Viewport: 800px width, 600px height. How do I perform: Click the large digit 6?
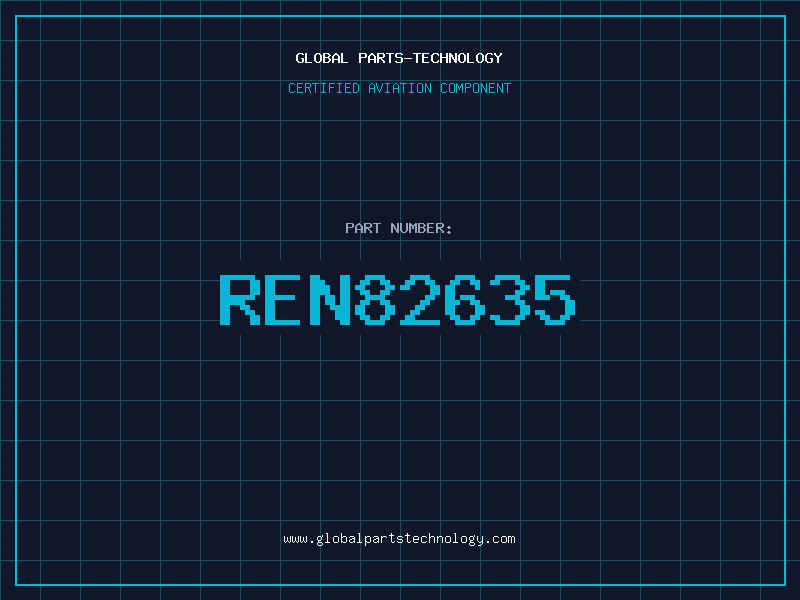pyautogui.click(x=465, y=300)
